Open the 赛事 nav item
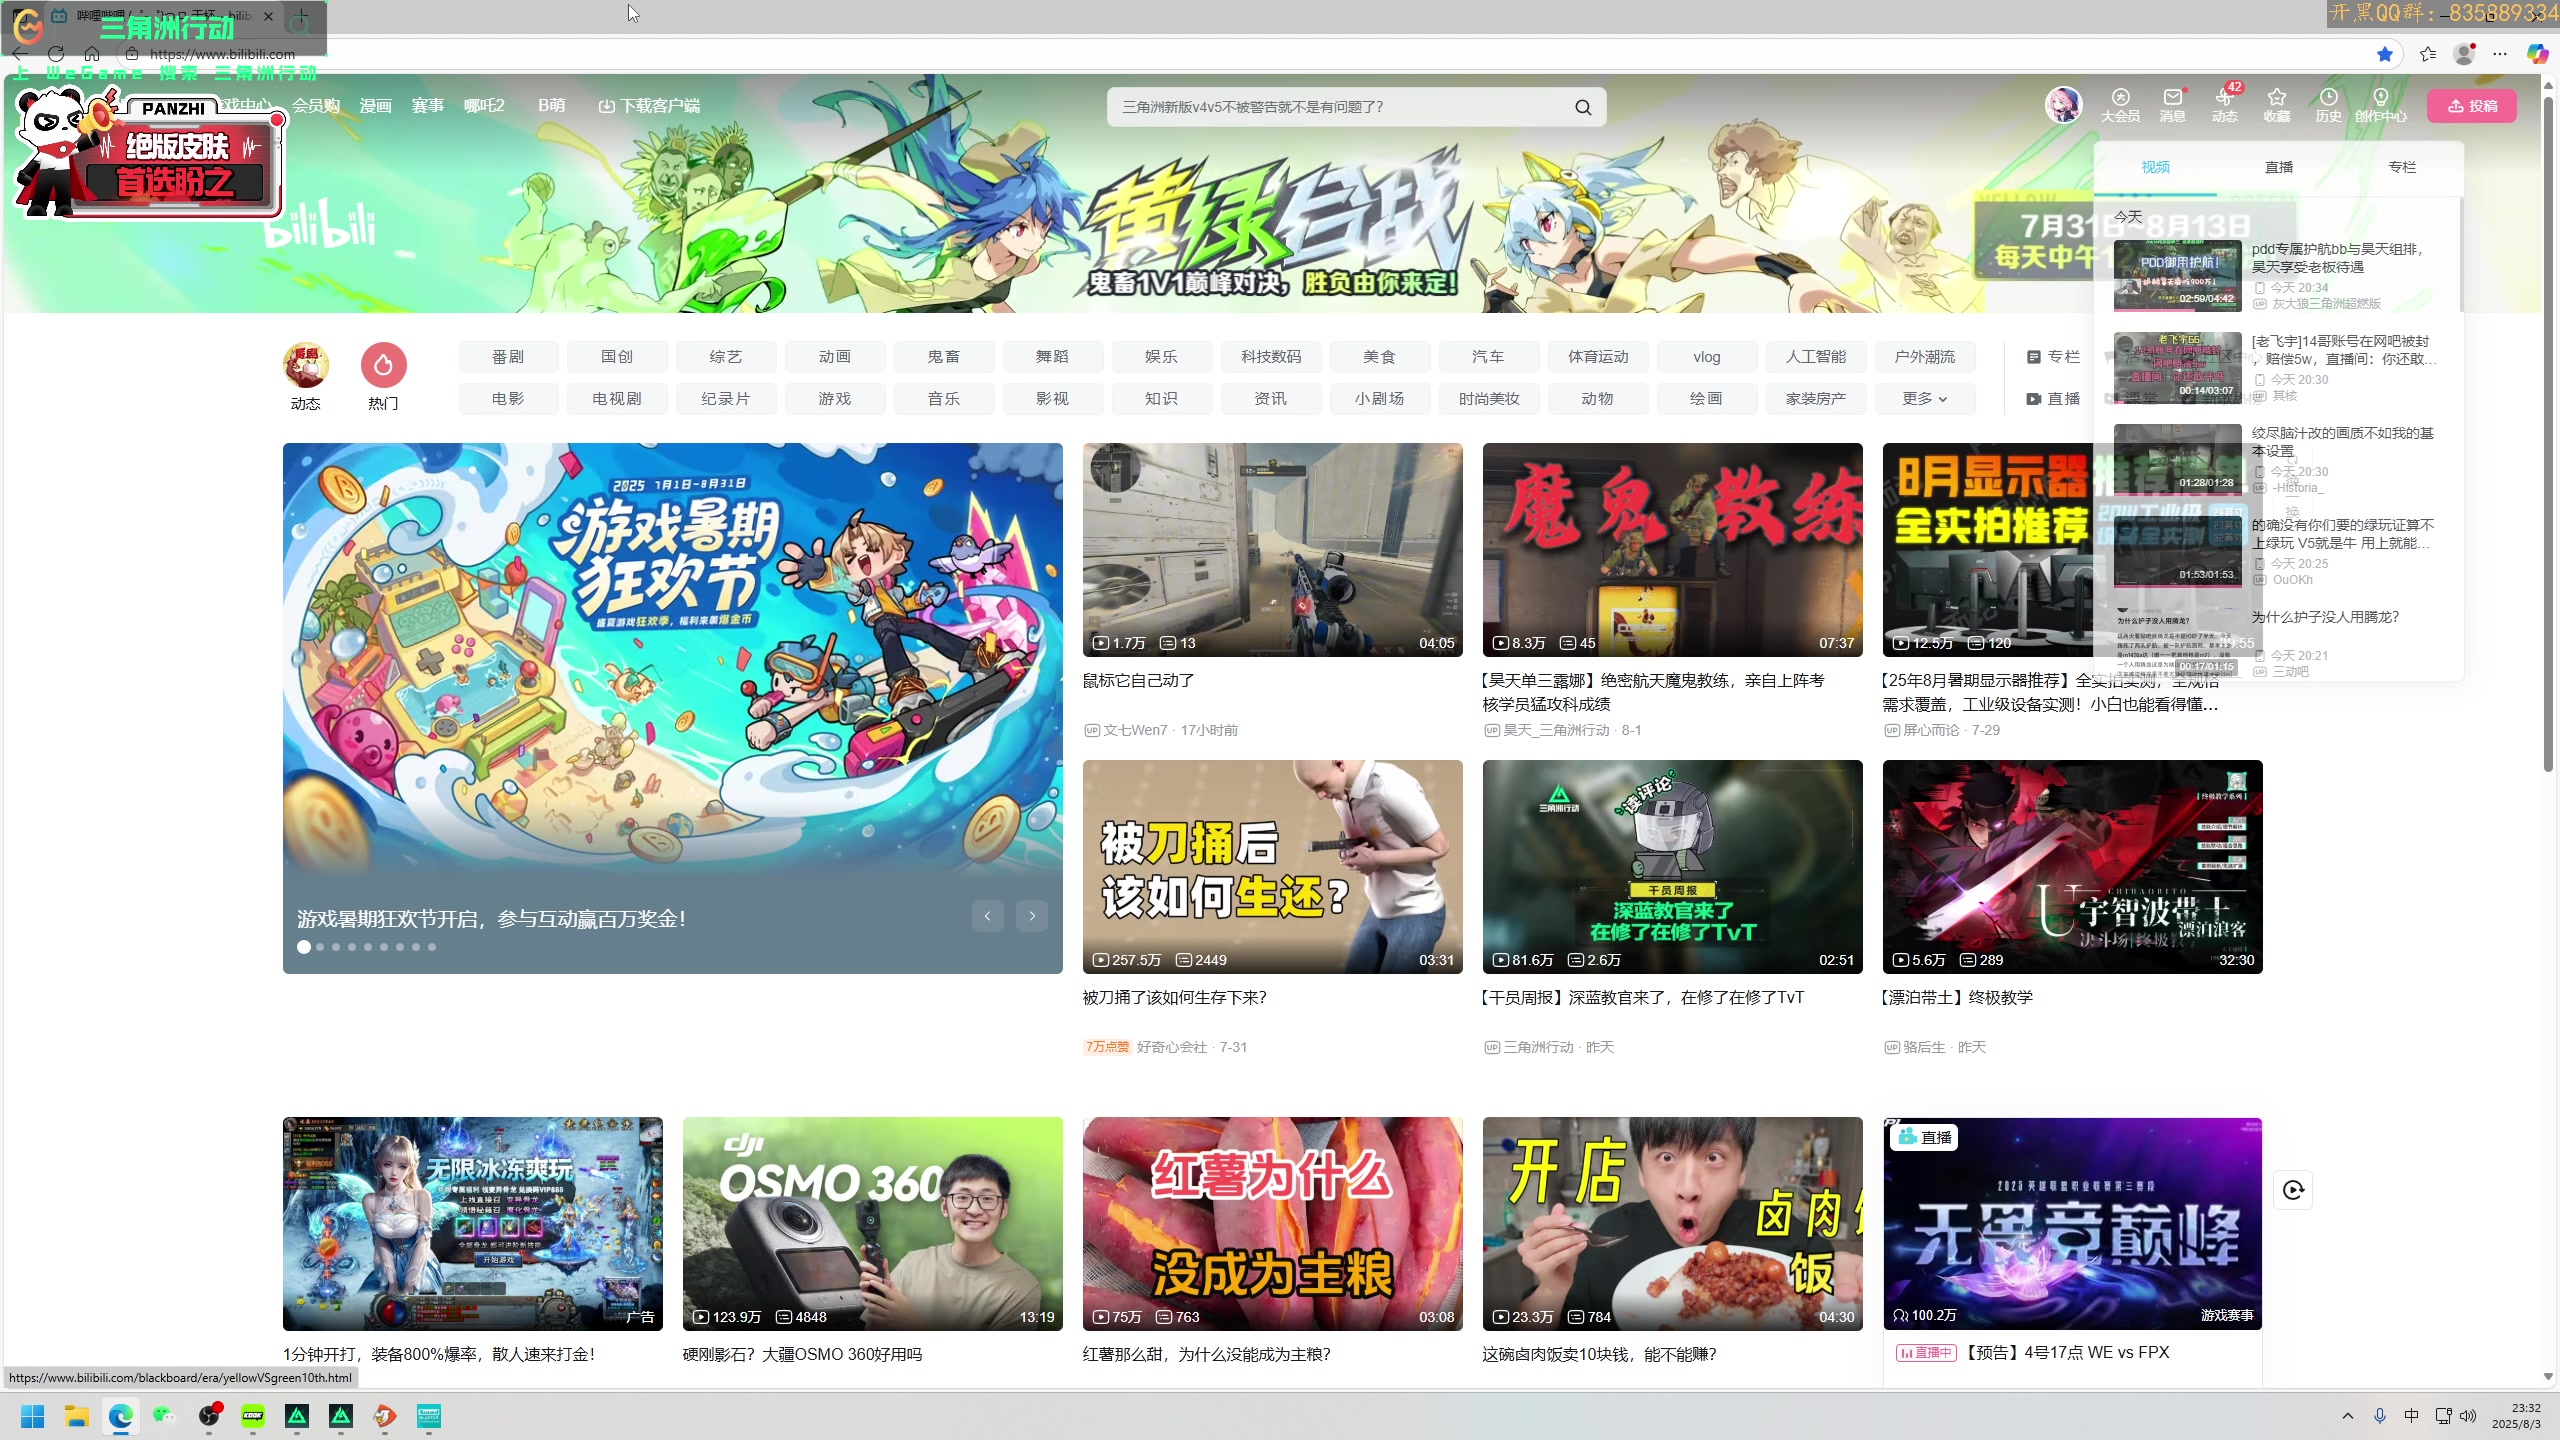This screenshot has height=1440, width=2560. pos(428,106)
